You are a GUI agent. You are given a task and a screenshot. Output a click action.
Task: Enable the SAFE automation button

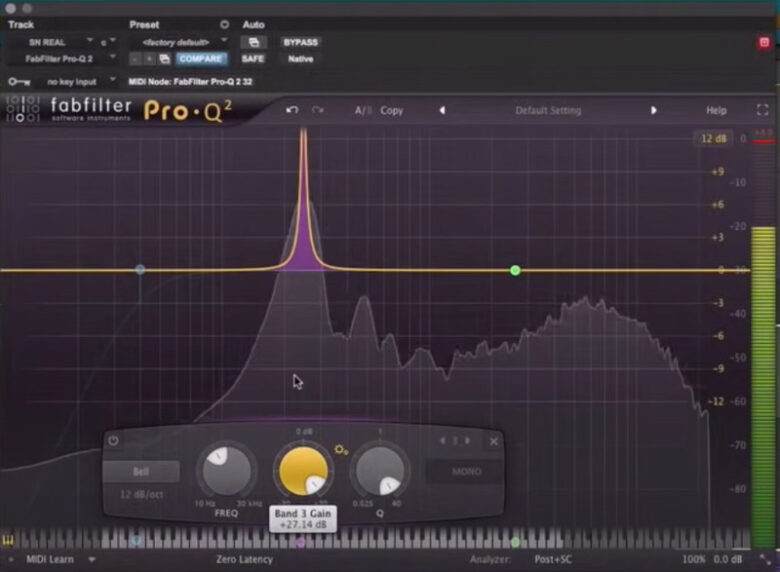(x=253, y=59)
